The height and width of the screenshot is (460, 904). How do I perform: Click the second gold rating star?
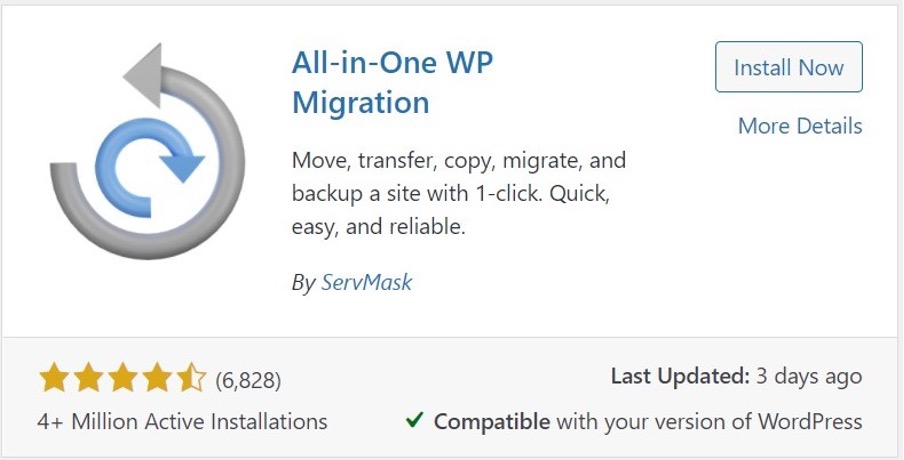tap(87, 379)
